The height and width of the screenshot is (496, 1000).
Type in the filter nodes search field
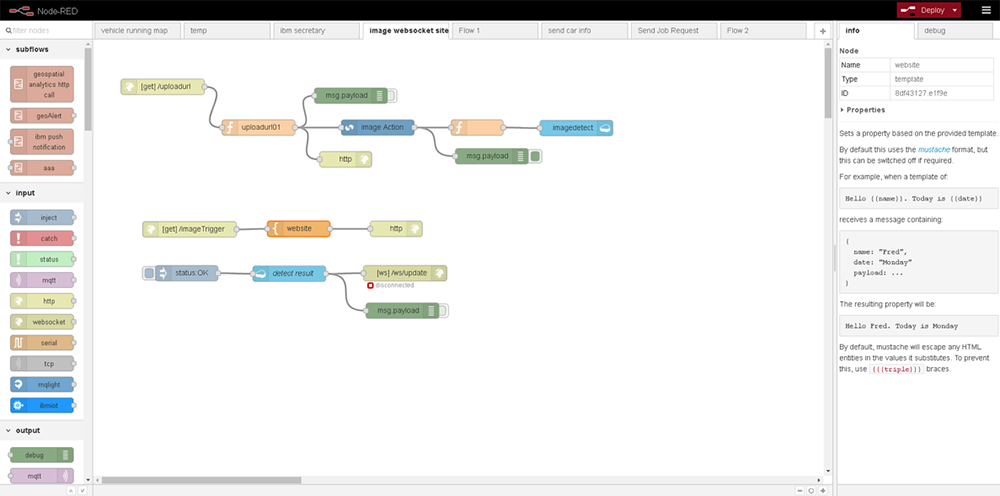click(x=45, y=31)
